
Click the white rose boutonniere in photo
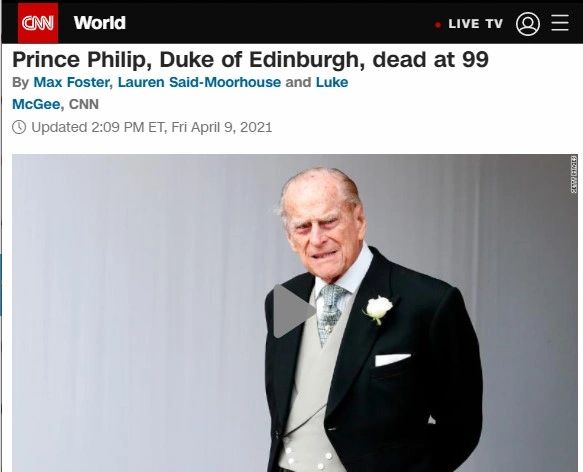click(x=379, y=308)
